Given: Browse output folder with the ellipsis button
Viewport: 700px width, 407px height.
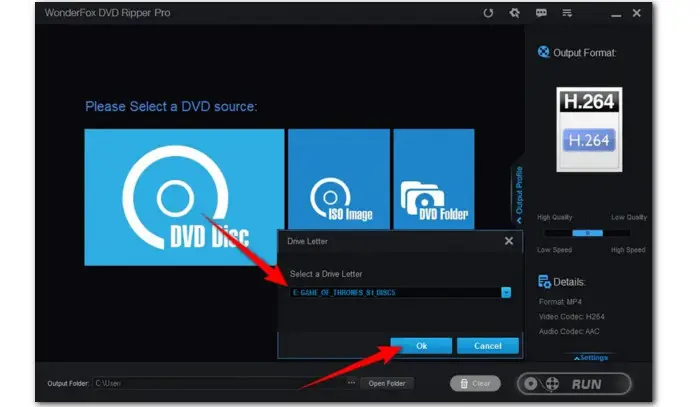Looking at the screenshot, I should [x=351, y=383].
